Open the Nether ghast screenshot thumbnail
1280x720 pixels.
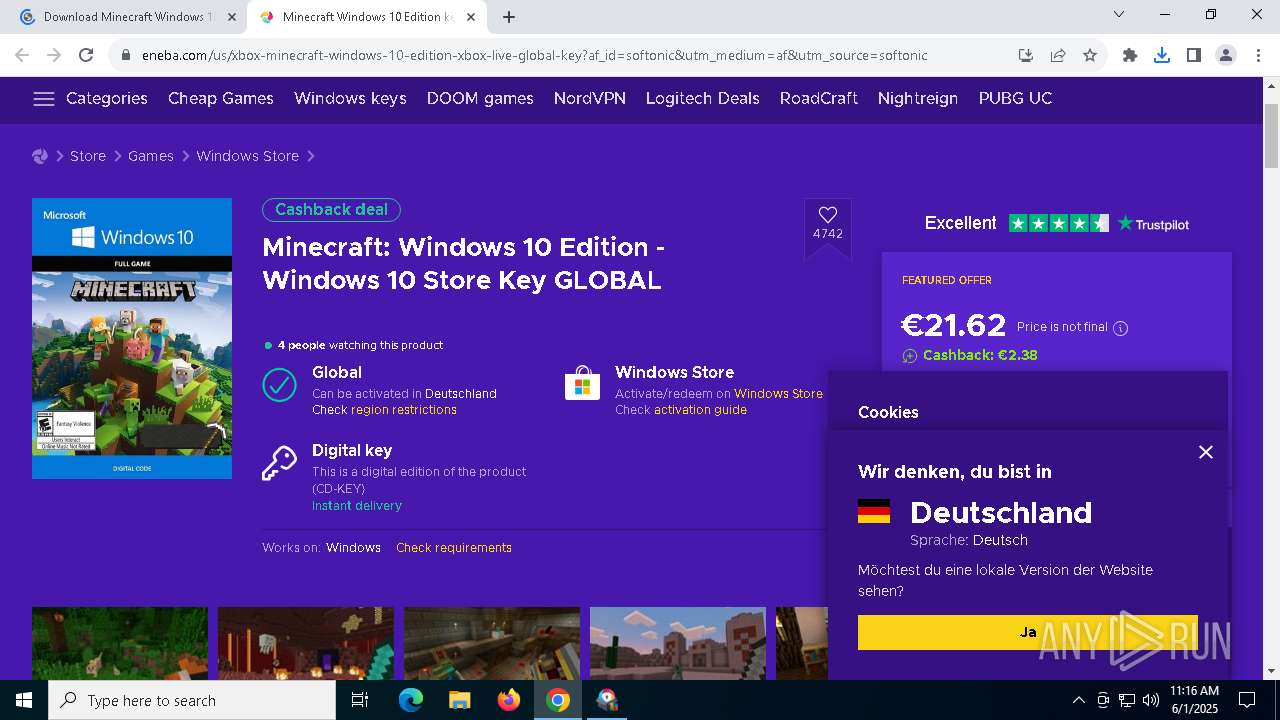click(x=306, y=643)
